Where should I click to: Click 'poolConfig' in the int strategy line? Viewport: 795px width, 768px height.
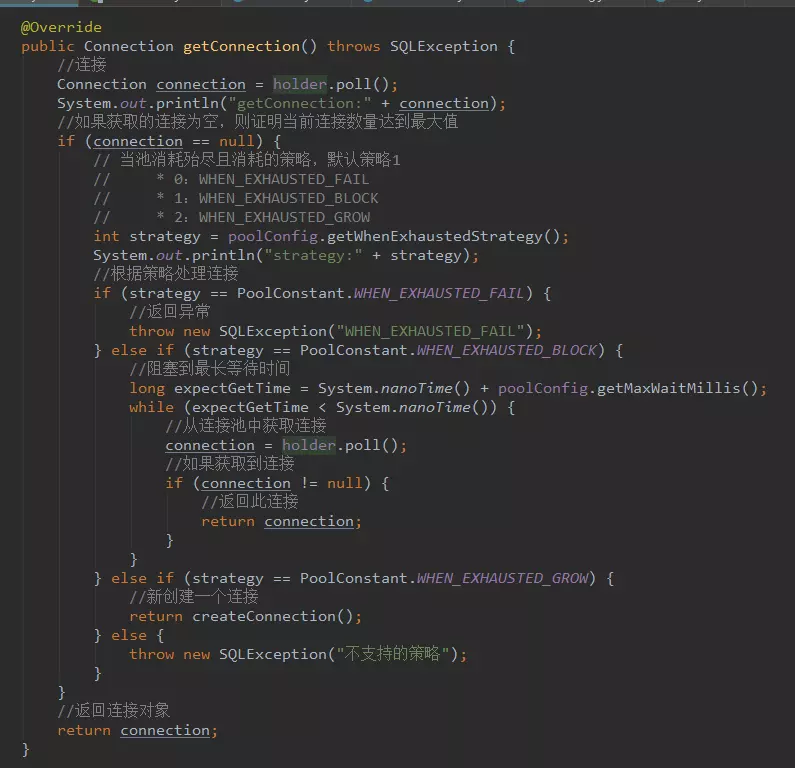(273, 236)
